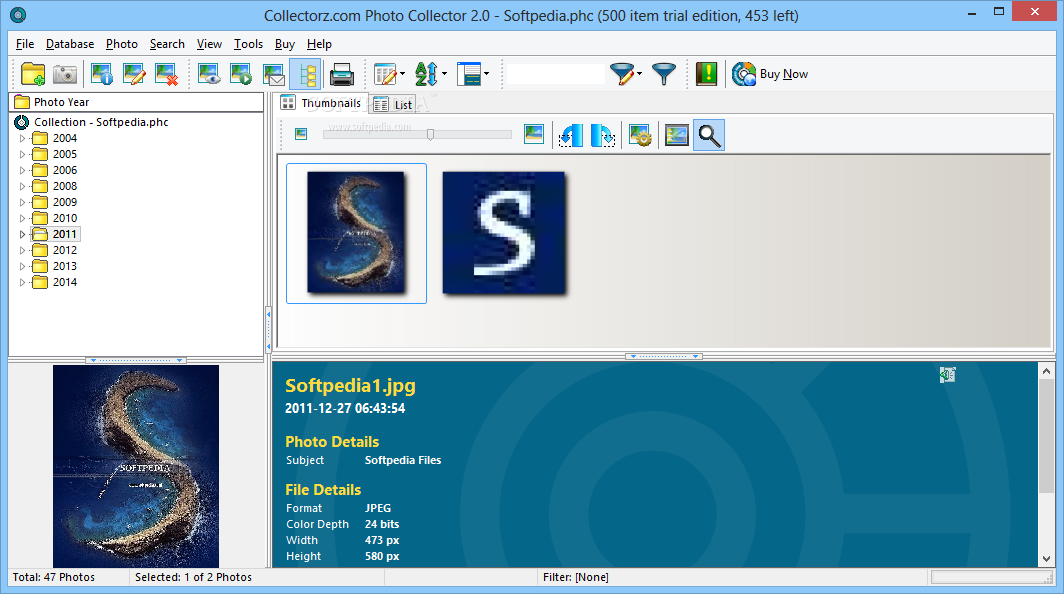Start slideshow with the play photo icon

click(241, 74)
